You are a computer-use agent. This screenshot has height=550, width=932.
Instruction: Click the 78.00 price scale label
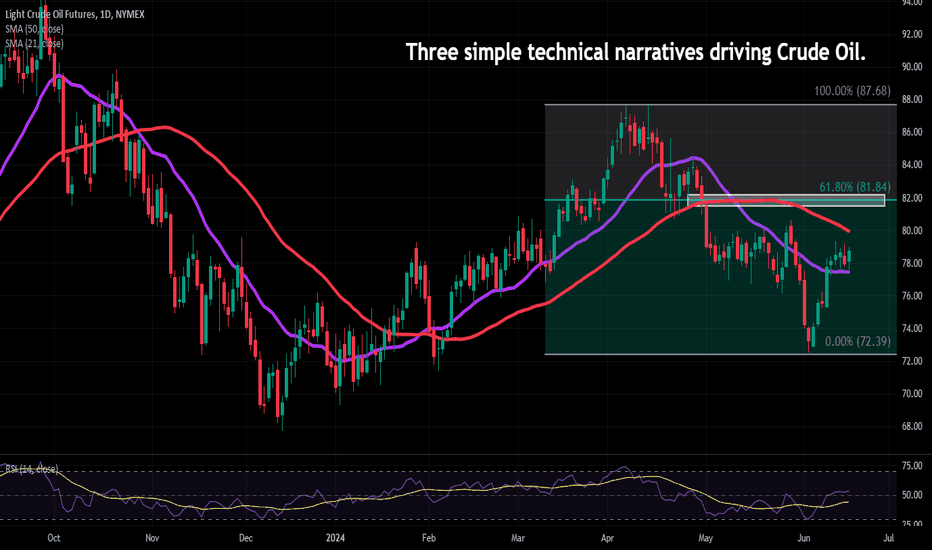(x=912, y=263)
